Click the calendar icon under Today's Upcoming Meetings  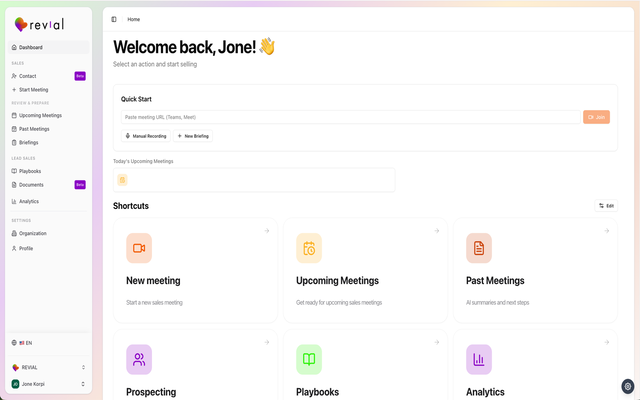tap(122, 180)
